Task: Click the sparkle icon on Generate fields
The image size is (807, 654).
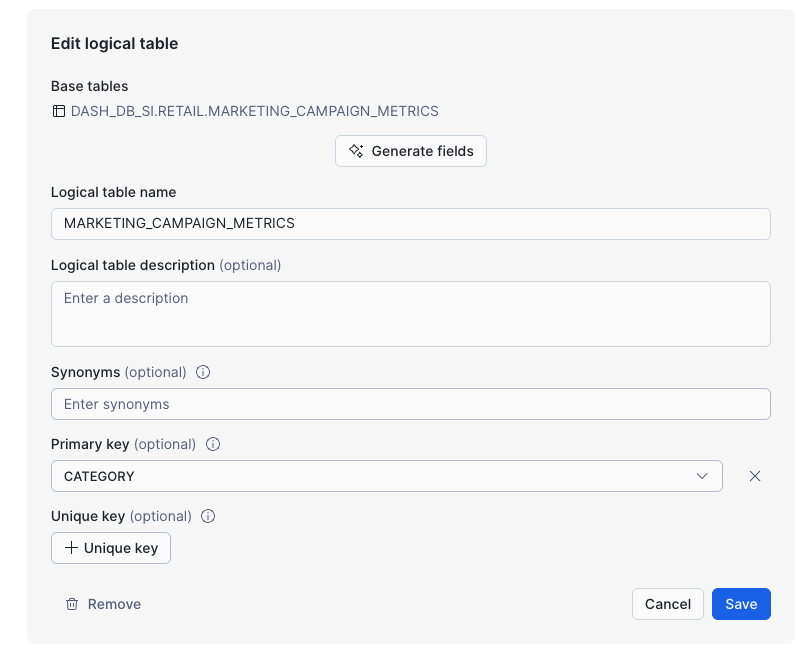Action: (x=356, y=151)
